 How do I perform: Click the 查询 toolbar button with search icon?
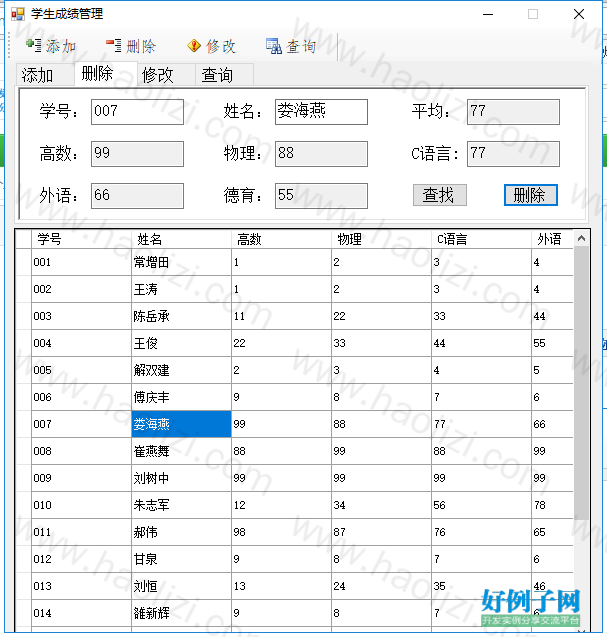tap(291, 46)
